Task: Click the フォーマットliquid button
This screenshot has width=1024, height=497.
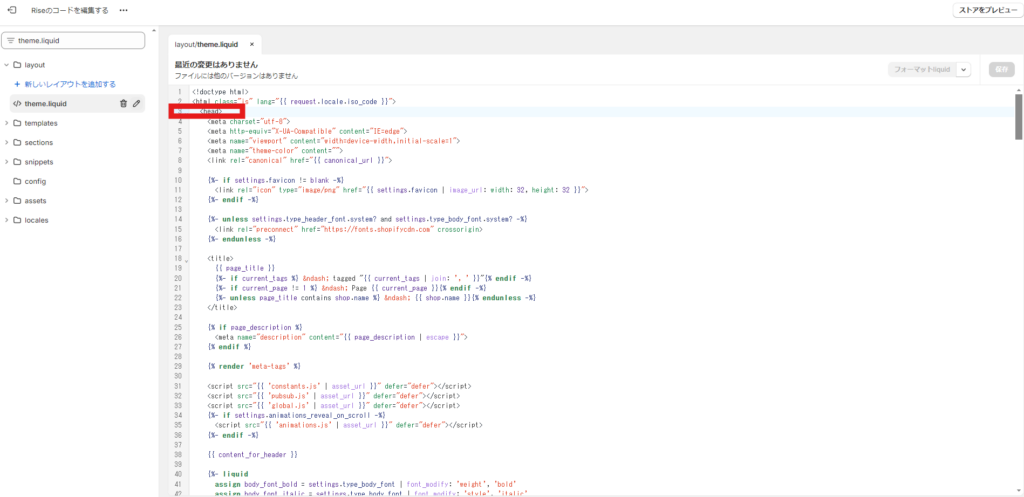Action: click(x=921, y=70)
